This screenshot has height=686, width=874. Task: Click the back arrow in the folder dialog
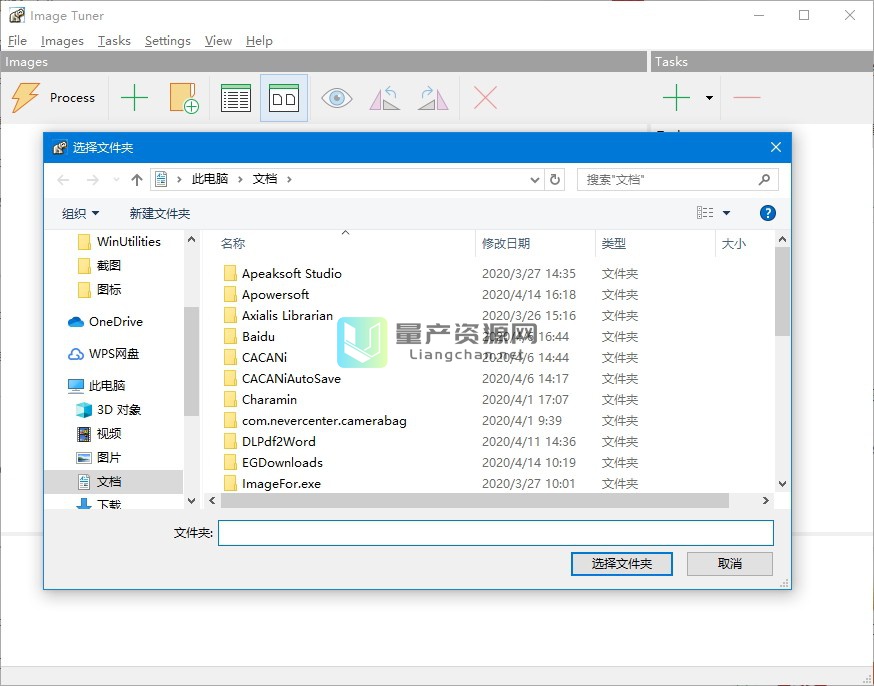[64, 179]
